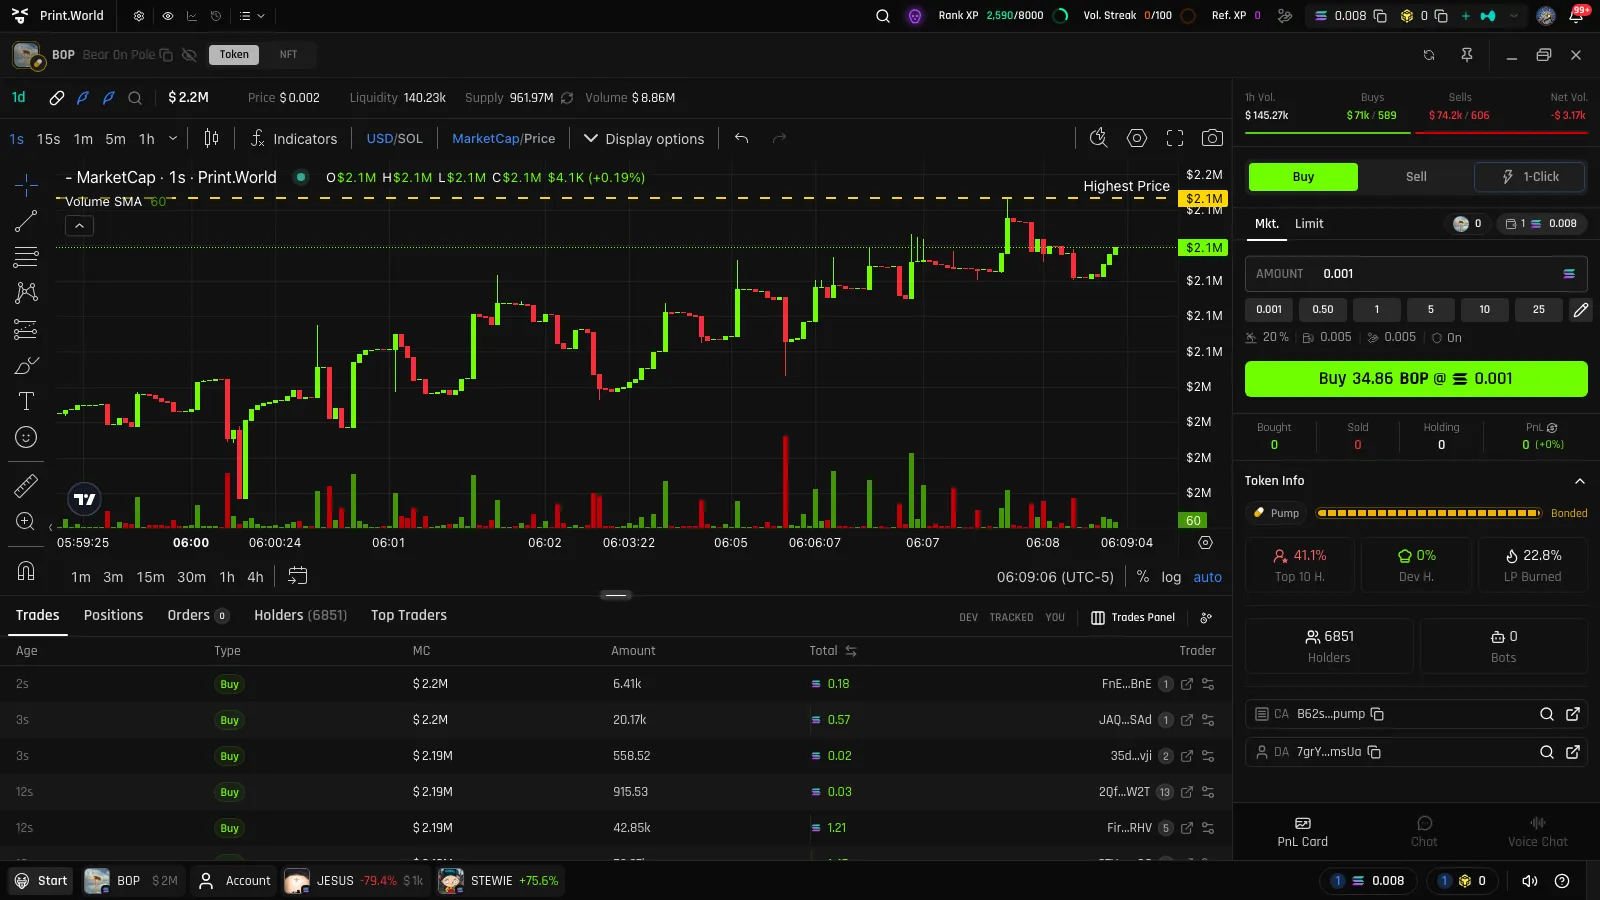Select the Sell tab in trade panel

1416,177
